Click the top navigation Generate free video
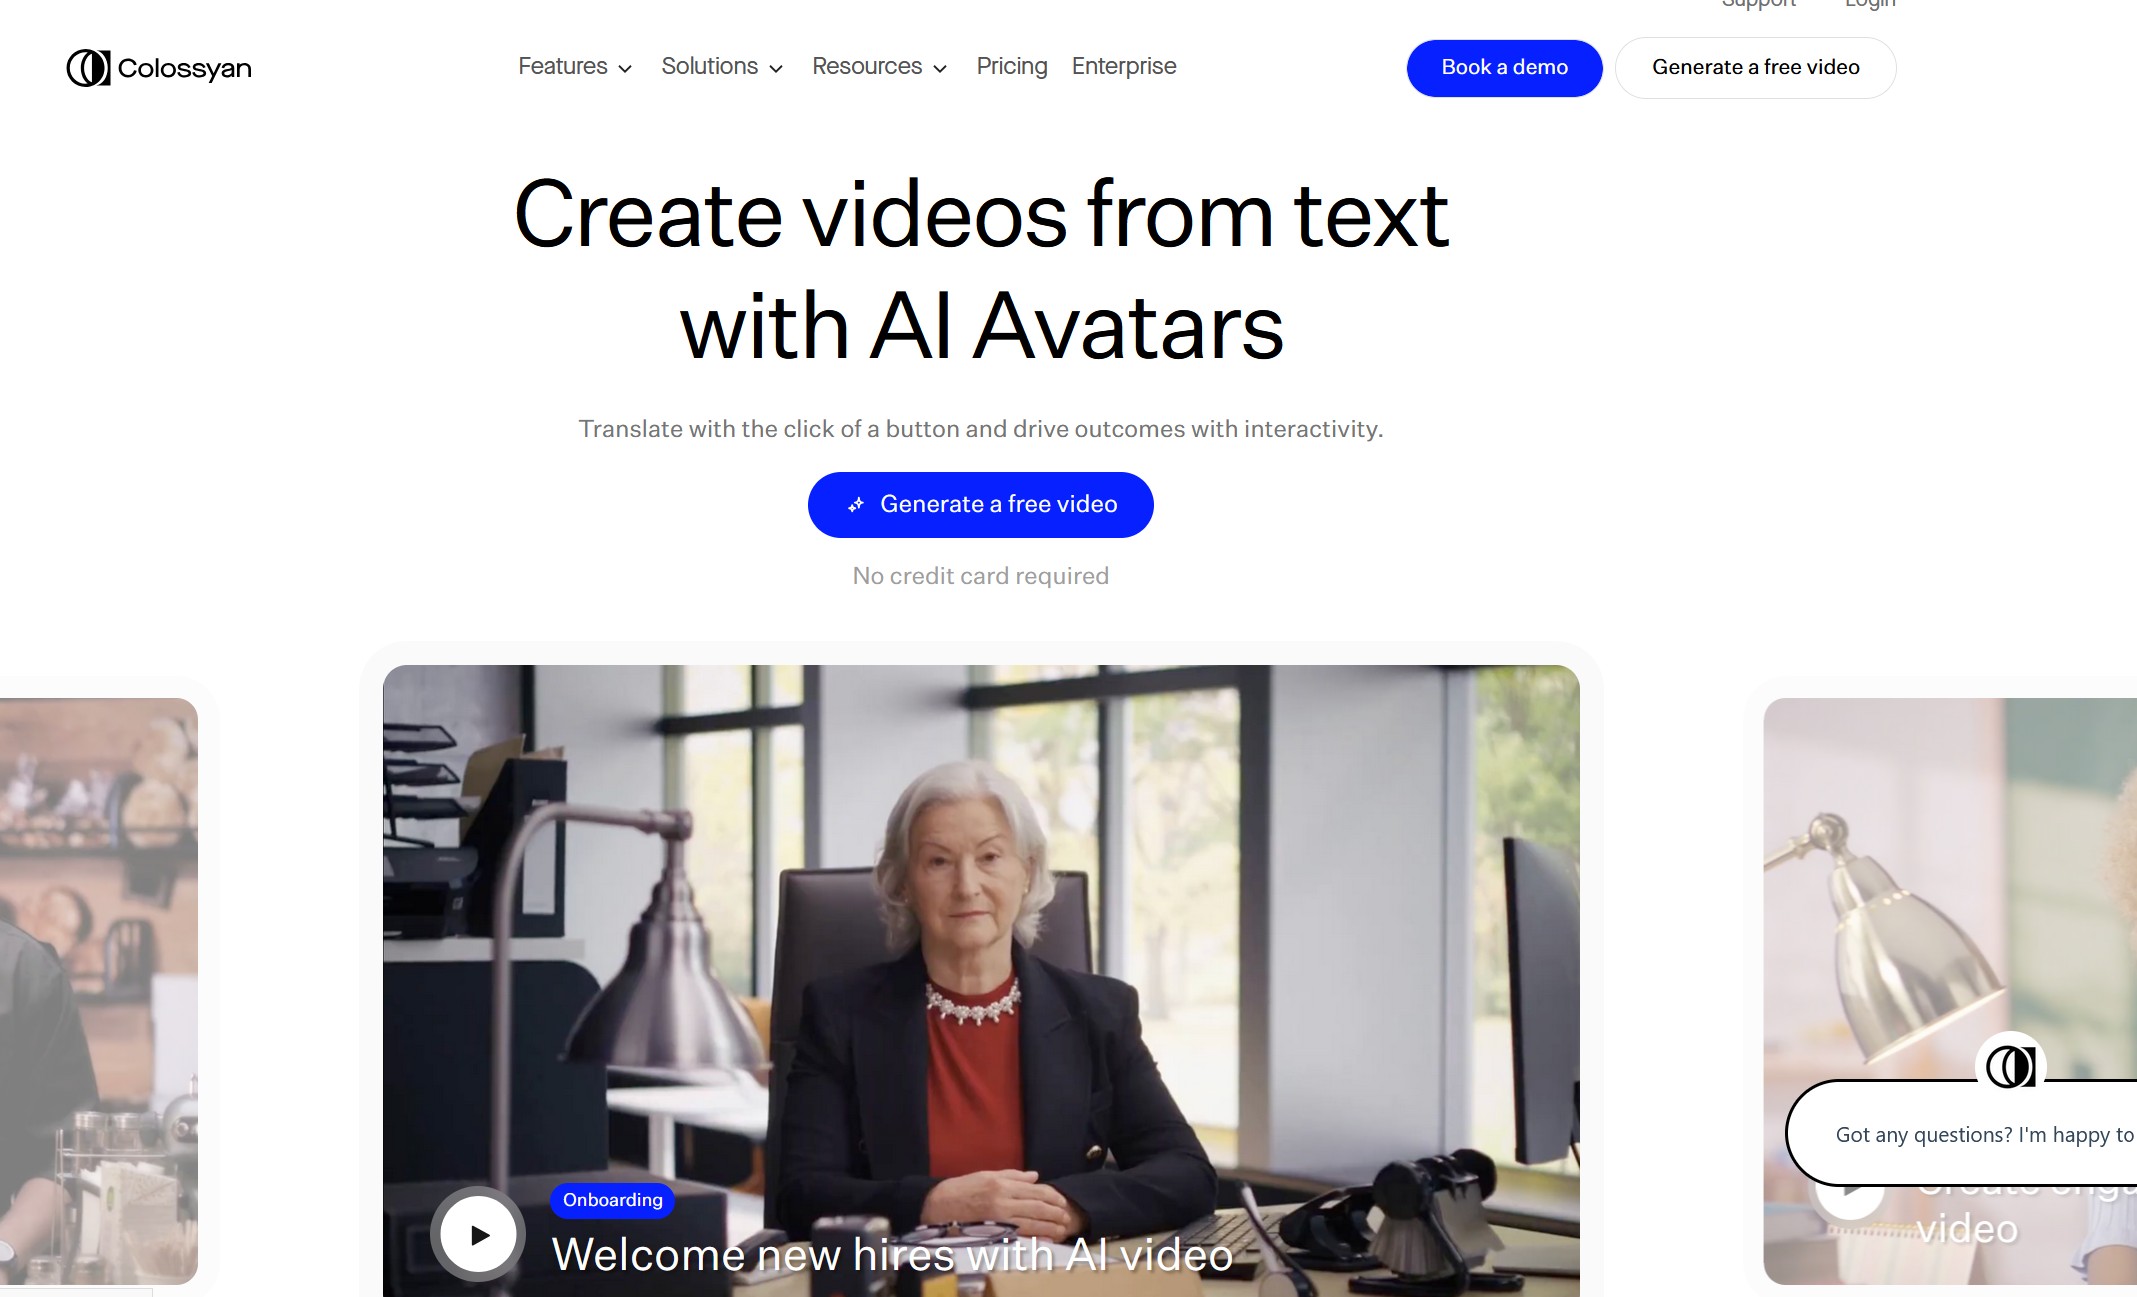Image resolution: width=2137 pixels, height=1297 pixels. coord(1754,67)
